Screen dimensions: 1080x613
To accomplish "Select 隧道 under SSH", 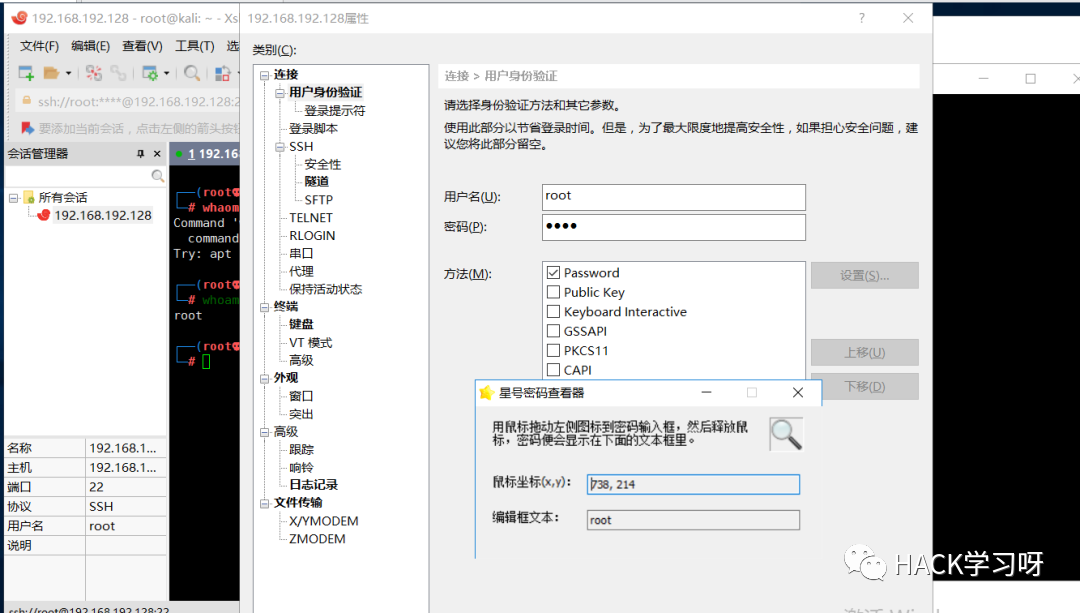I will (x=317, y=182).
